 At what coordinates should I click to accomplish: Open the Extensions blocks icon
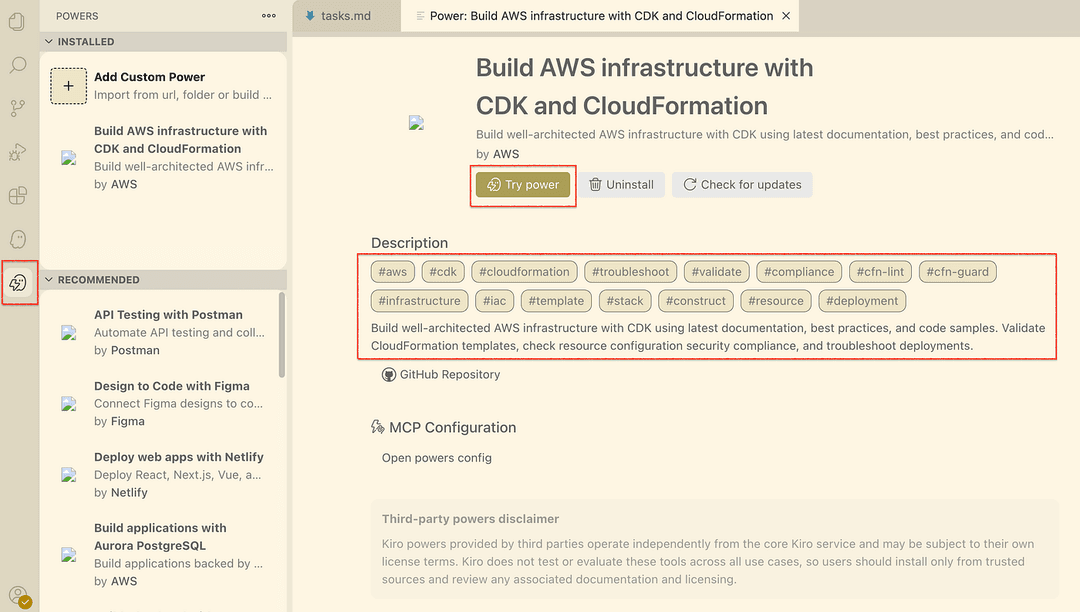[17, 196]
